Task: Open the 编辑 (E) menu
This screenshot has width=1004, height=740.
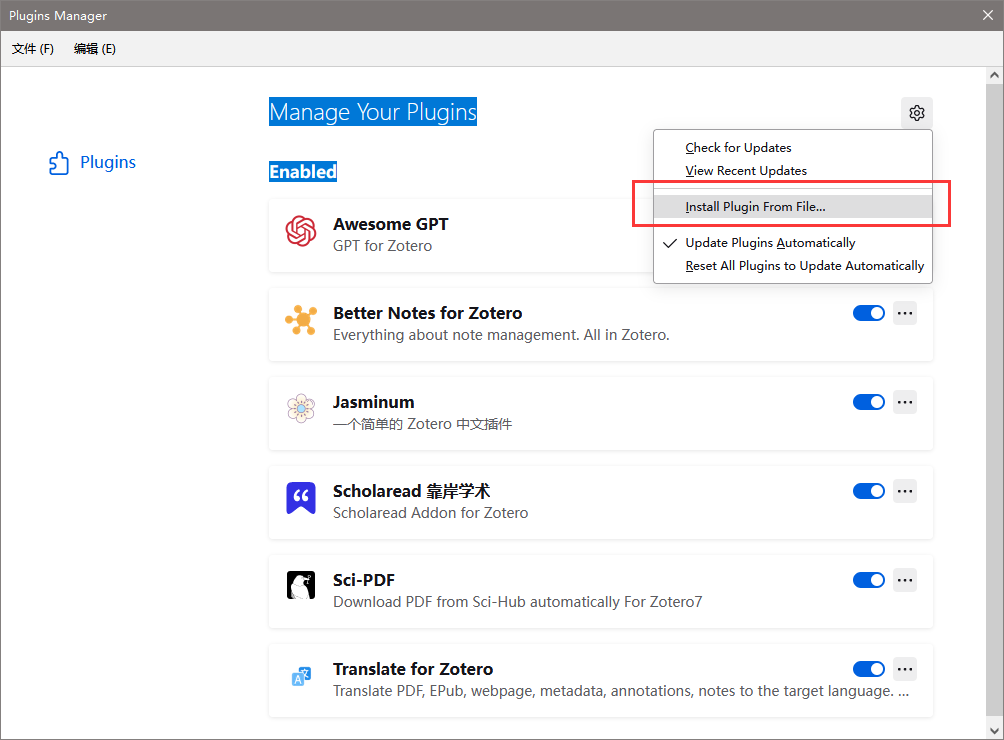Action: (95, 49)
